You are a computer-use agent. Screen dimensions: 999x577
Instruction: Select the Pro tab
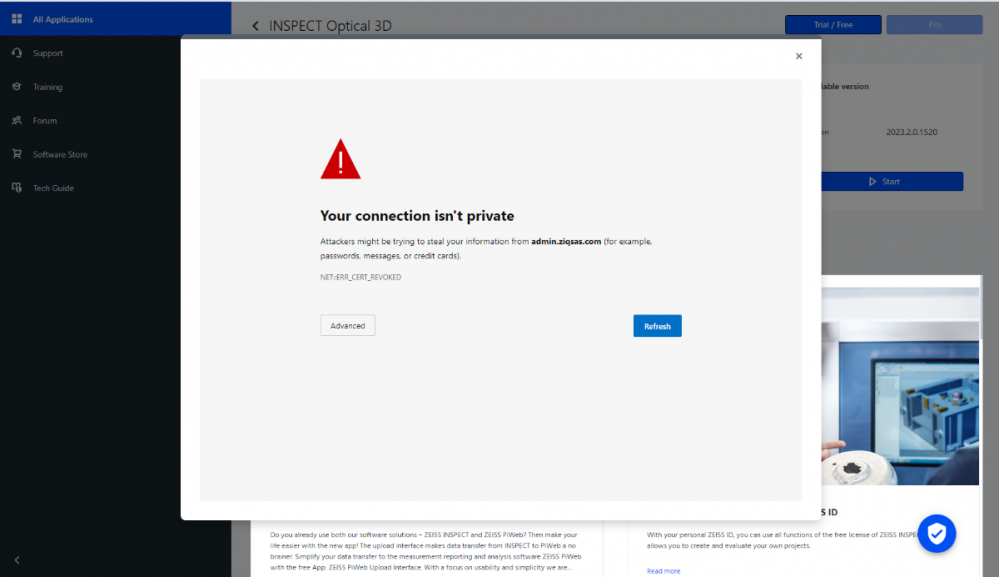point(935,25)
